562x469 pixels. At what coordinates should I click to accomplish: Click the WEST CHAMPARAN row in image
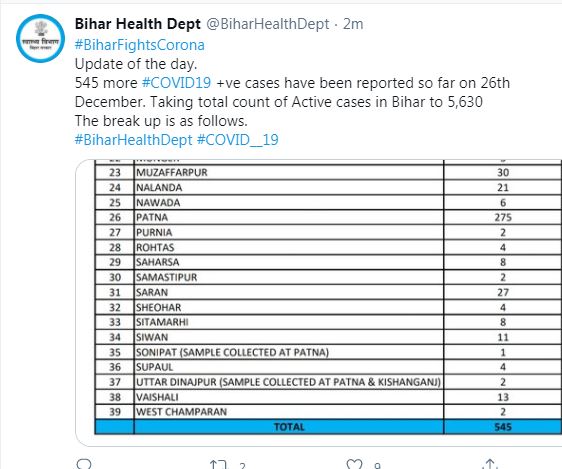(328, 412)
